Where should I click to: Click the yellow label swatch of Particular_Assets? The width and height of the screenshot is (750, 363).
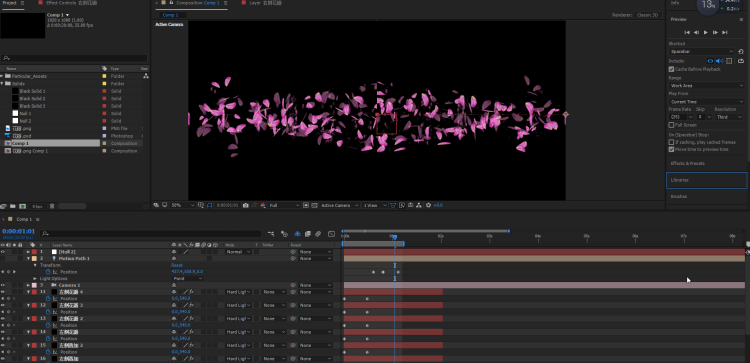coord(104,76)
